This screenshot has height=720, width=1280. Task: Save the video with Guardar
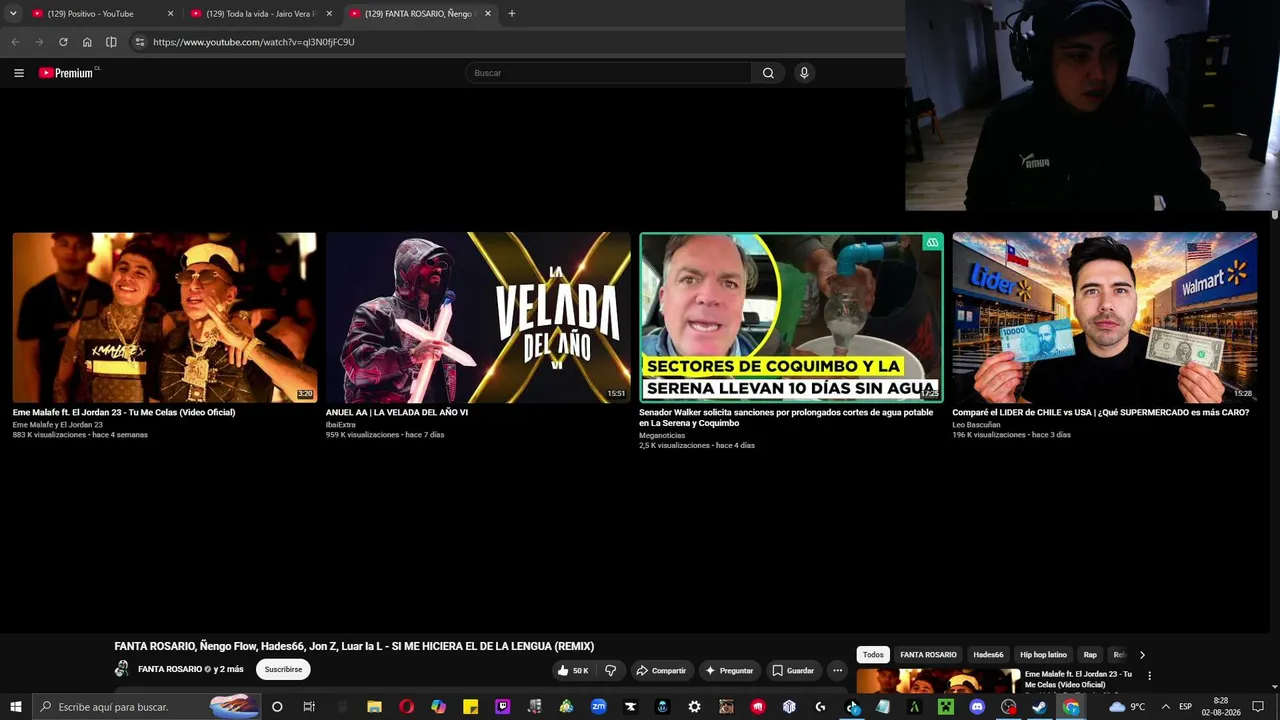tap(793, 670)
